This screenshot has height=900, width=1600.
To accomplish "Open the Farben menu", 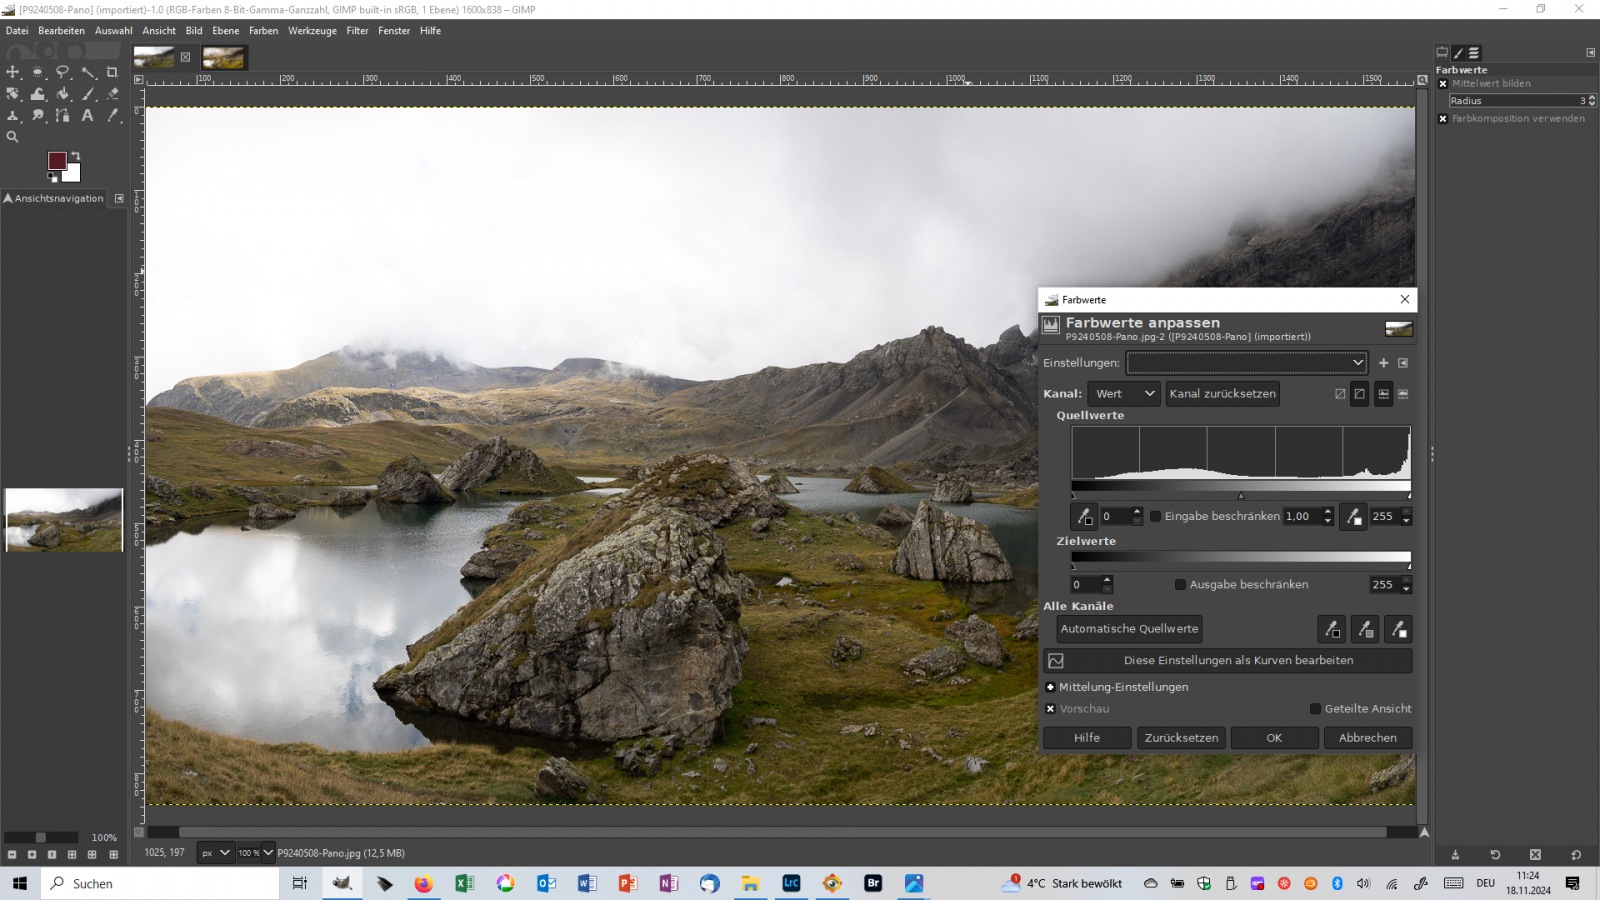I will coord(263,31).
